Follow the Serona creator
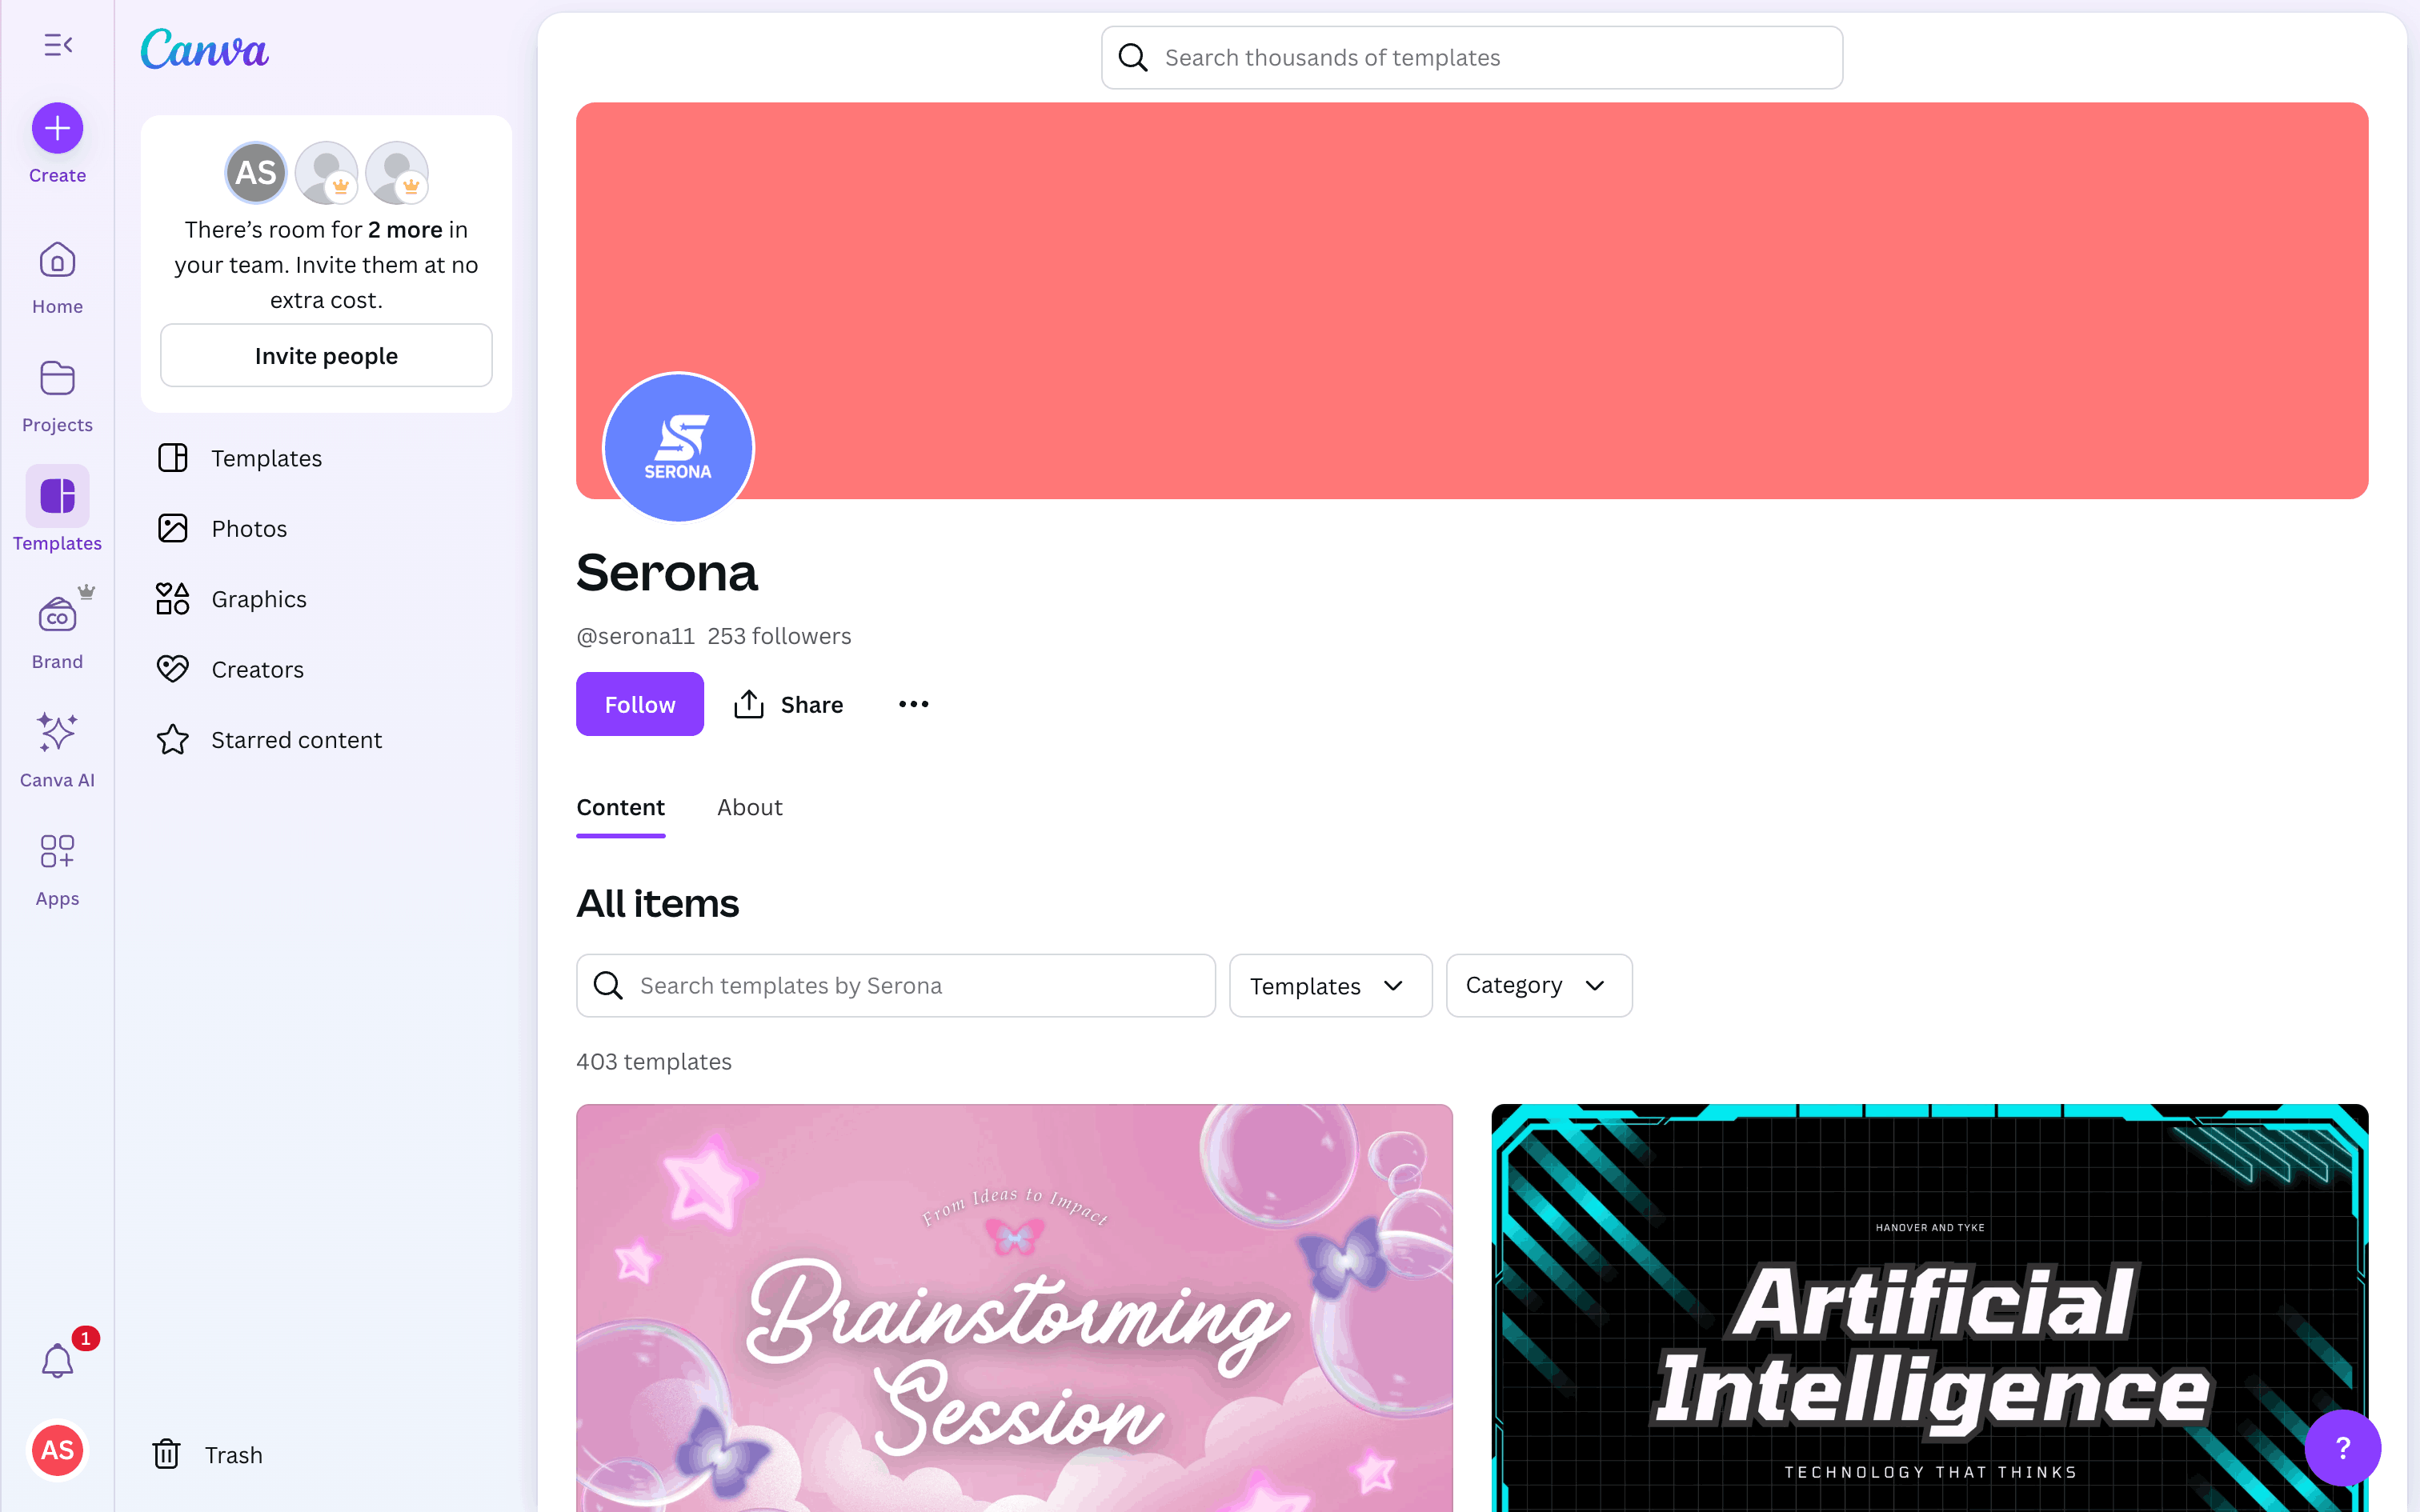The width and height of the screenshot is (2420, 1512). click(x=639, y=704)
